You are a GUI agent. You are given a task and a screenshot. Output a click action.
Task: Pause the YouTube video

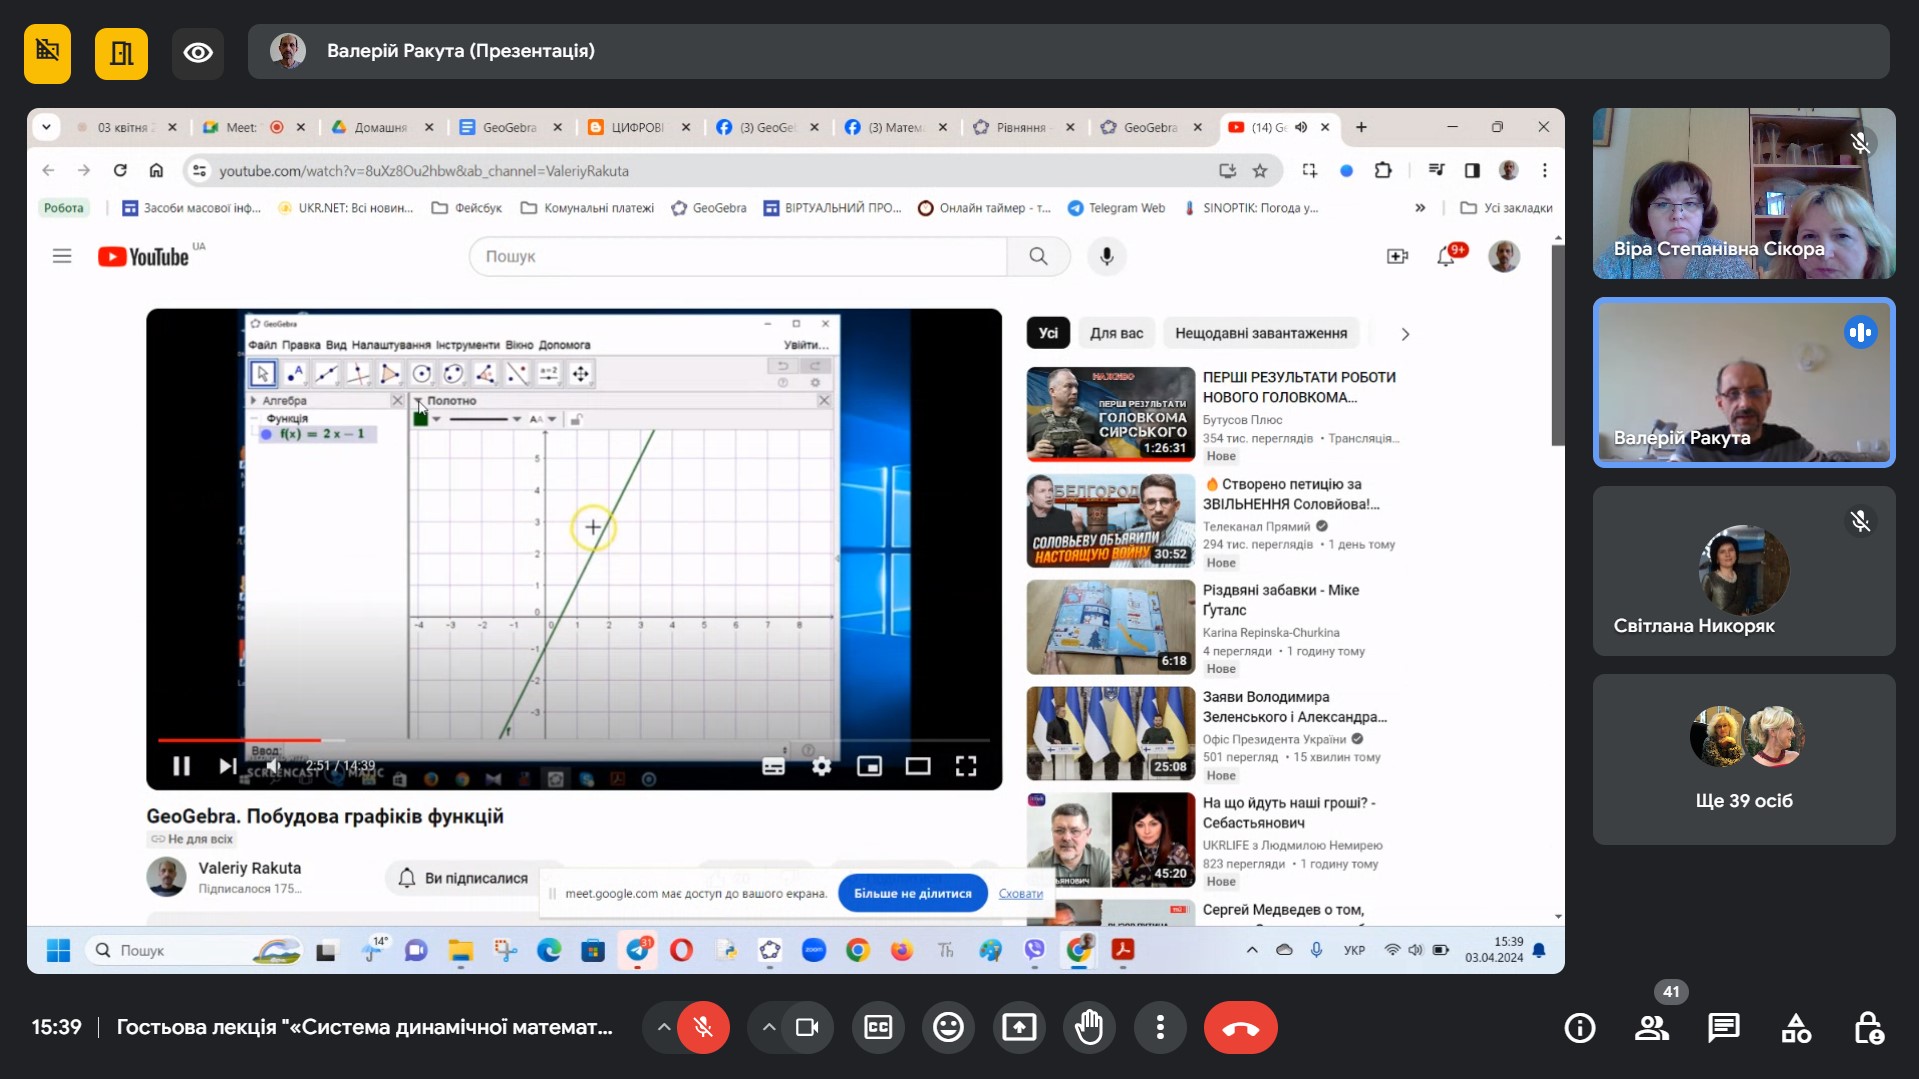[x=181, y=766]
